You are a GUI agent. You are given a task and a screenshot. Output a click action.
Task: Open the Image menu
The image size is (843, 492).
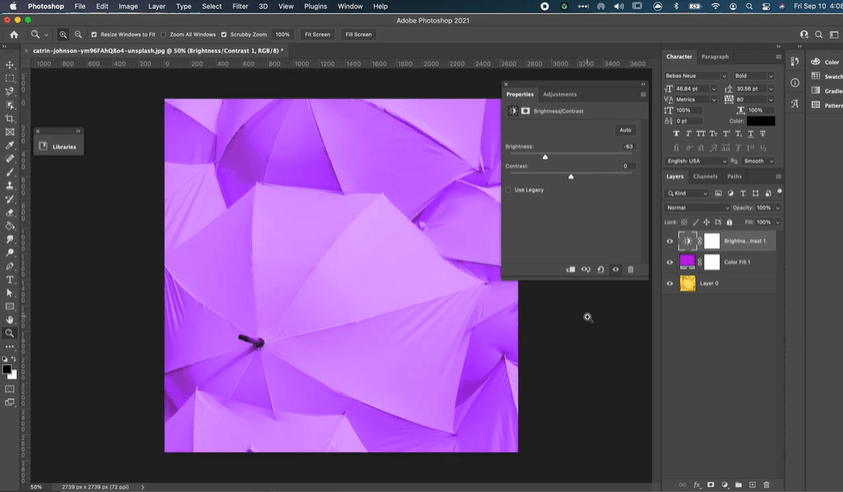click(x=128, y=6)
